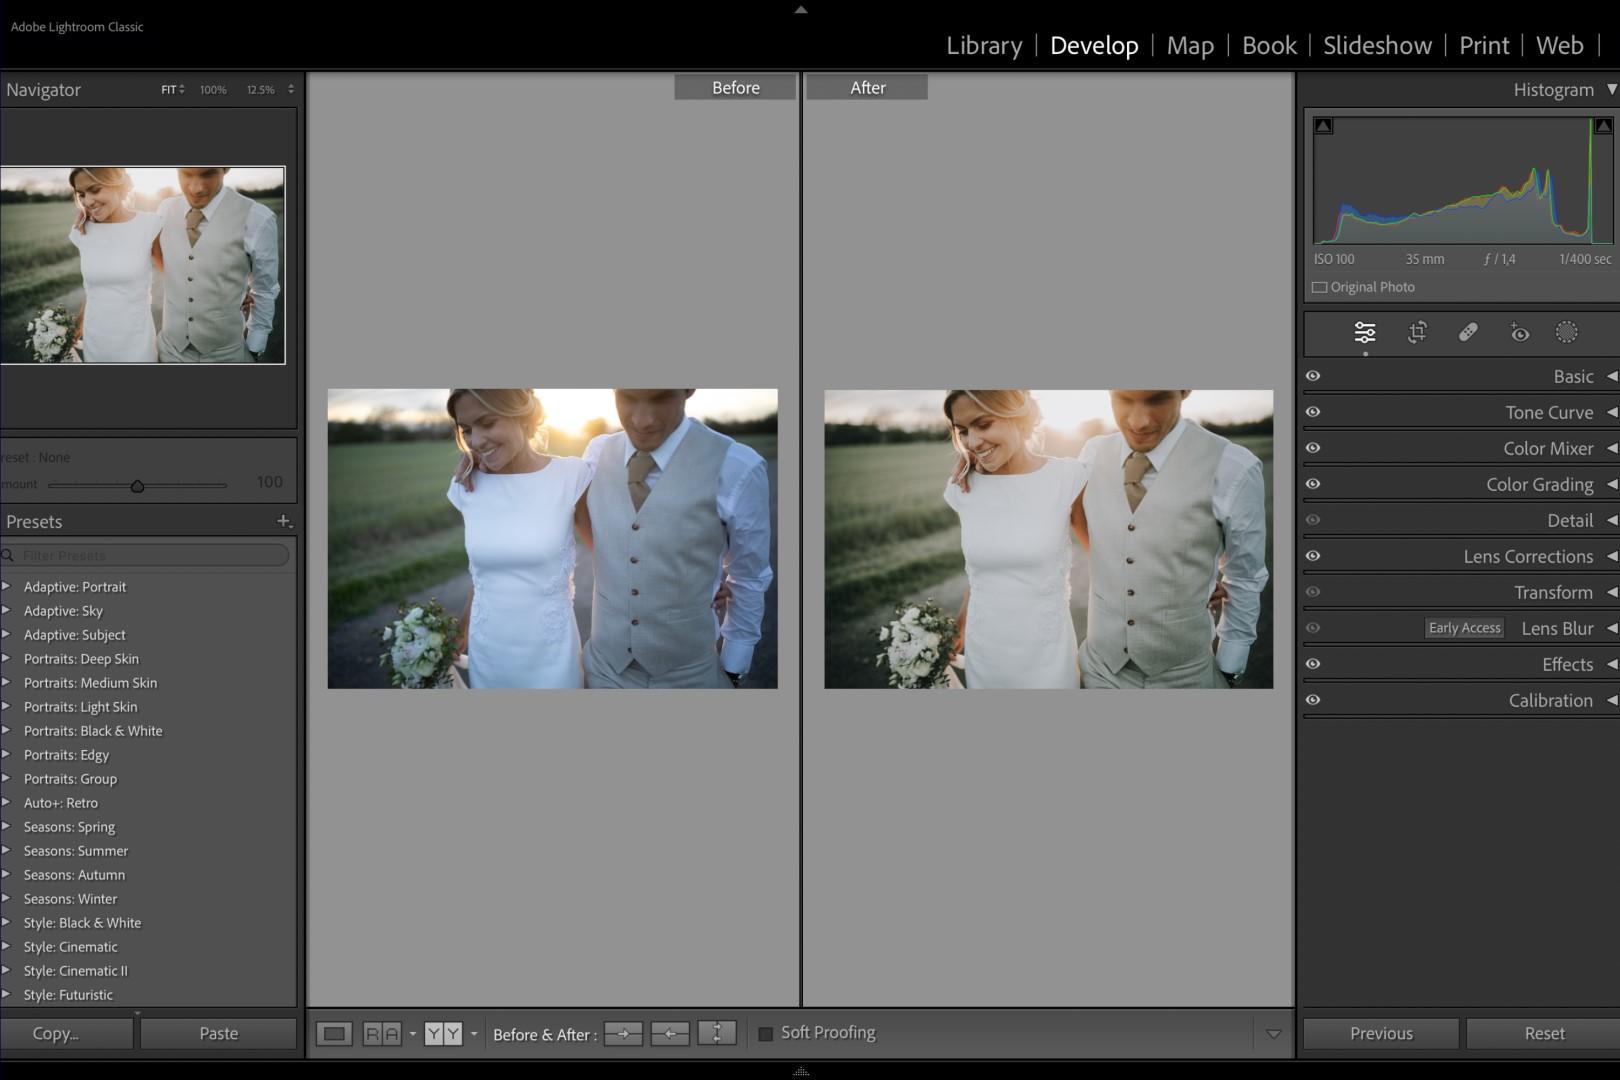Expand the Adaptive: Portrait preset group
1620x1080 pixels.
(6, 586)
